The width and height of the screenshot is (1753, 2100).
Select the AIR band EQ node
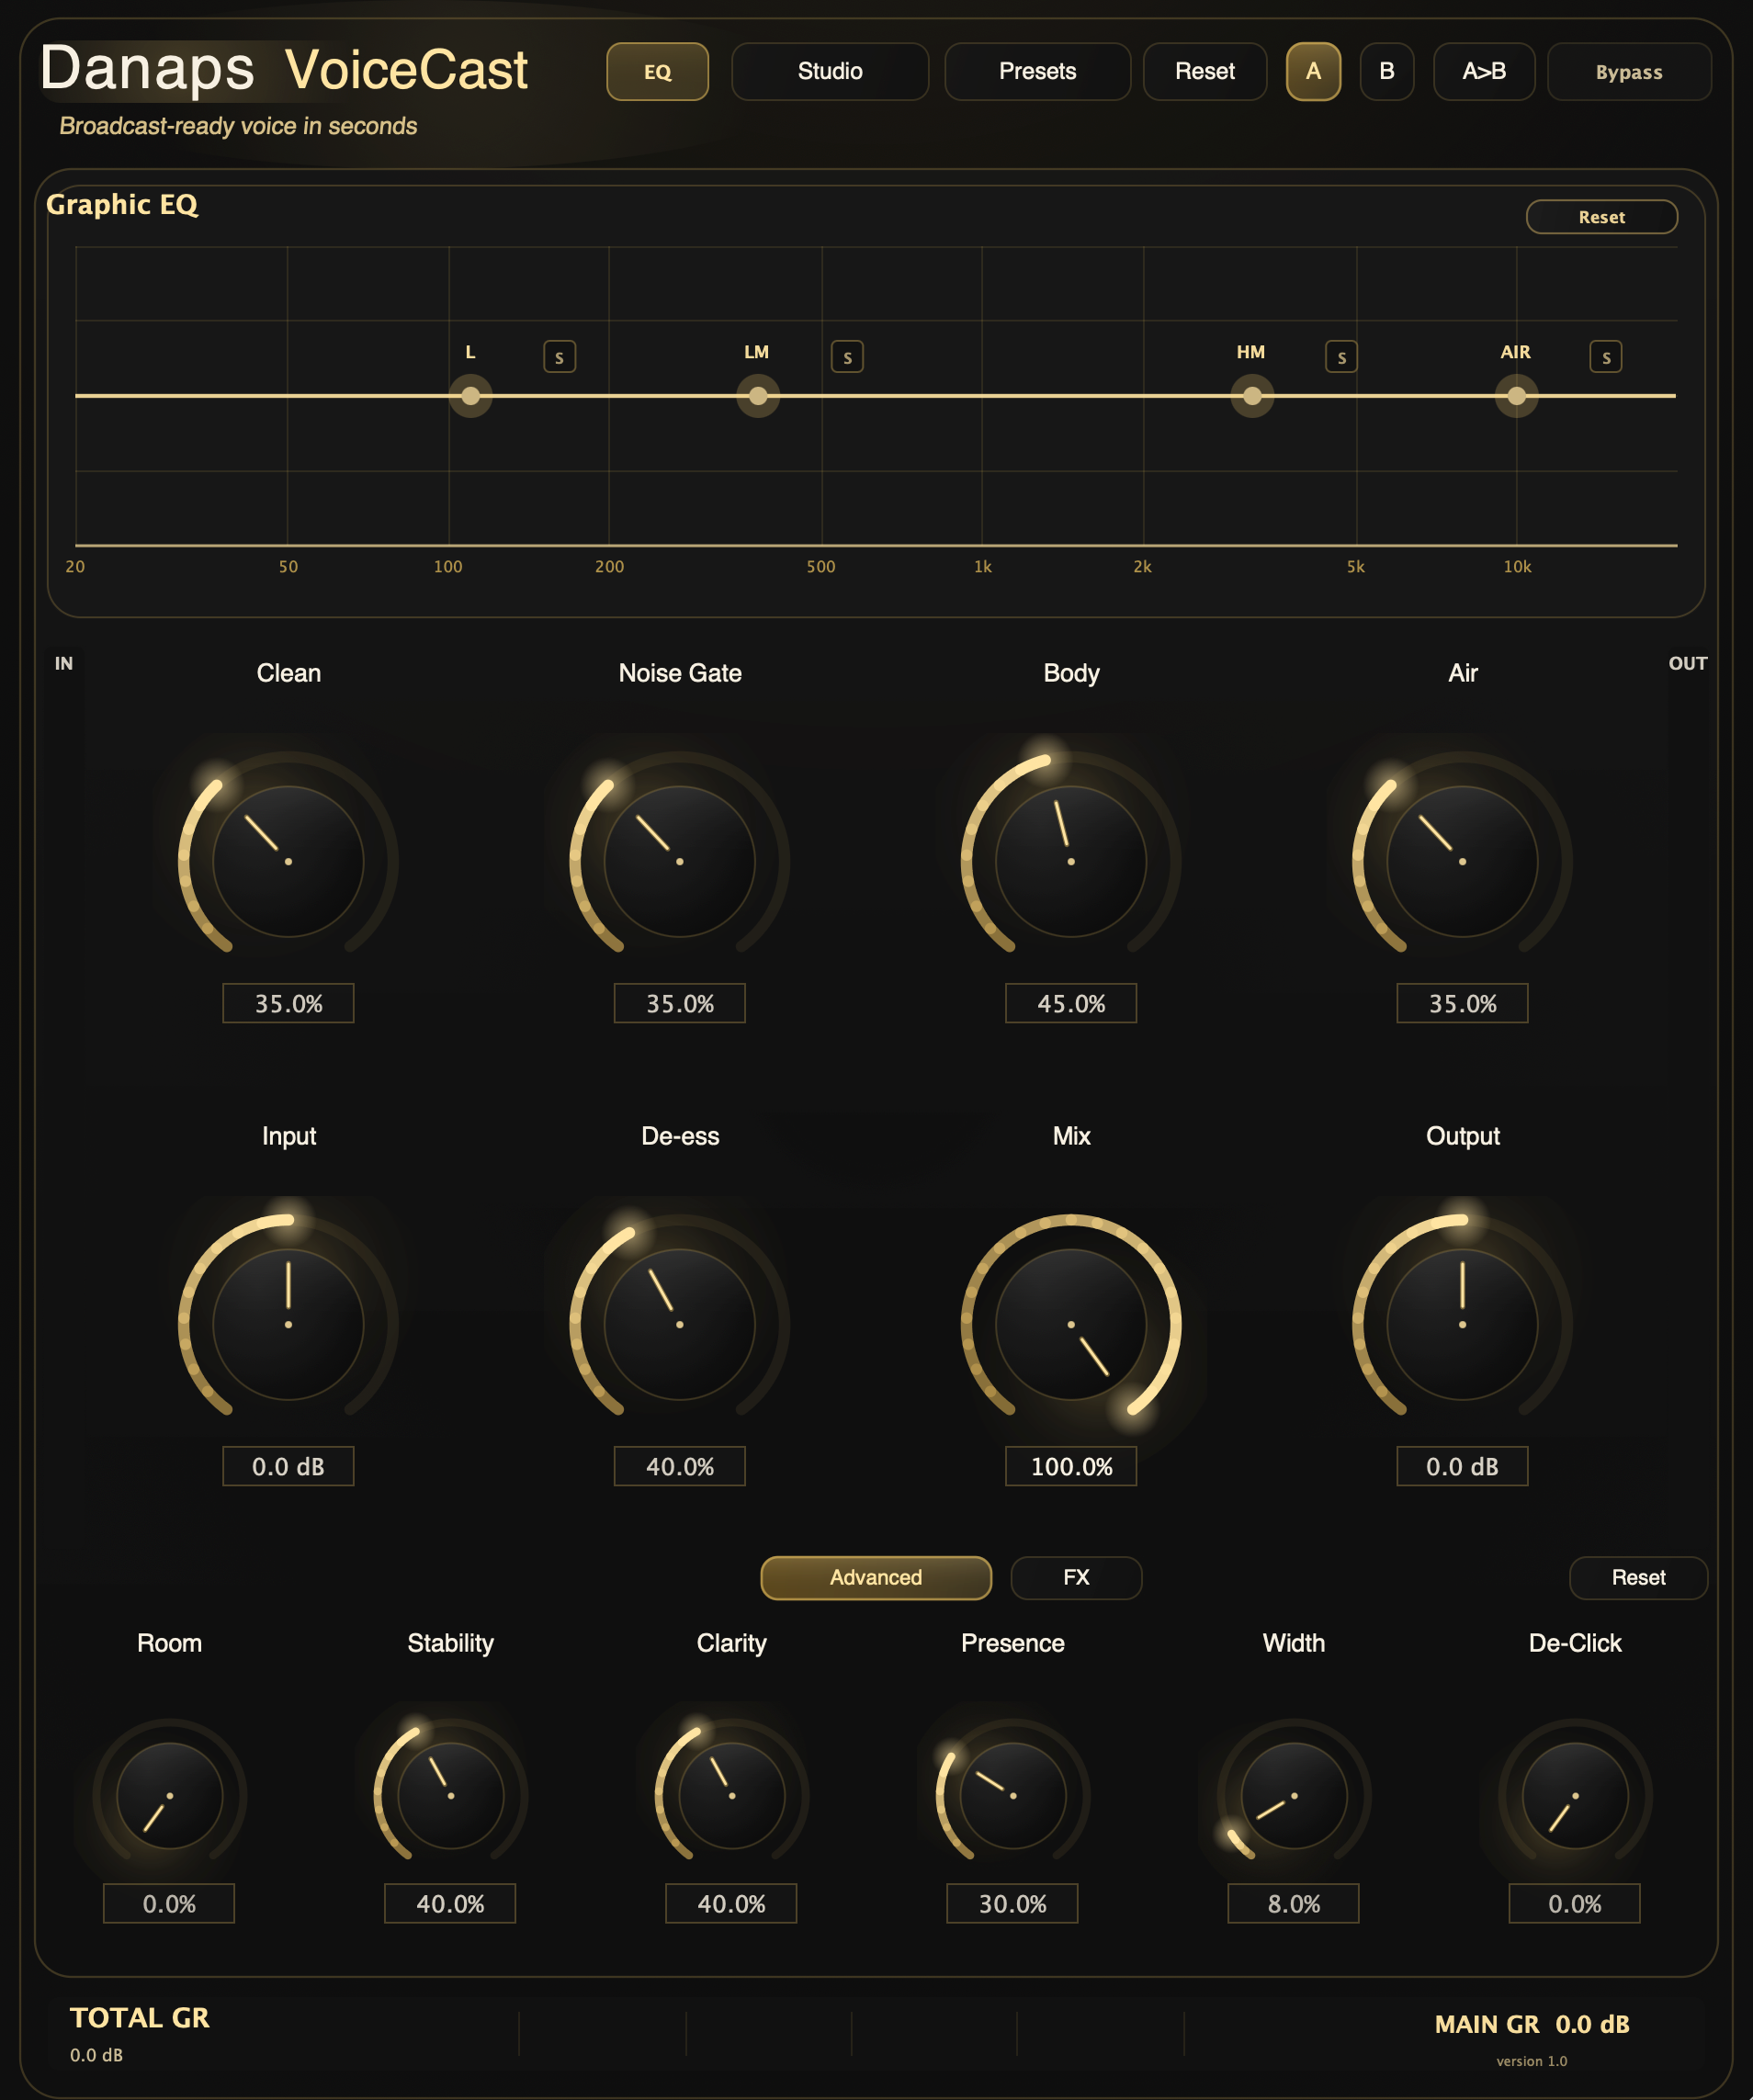point(1517,396)
